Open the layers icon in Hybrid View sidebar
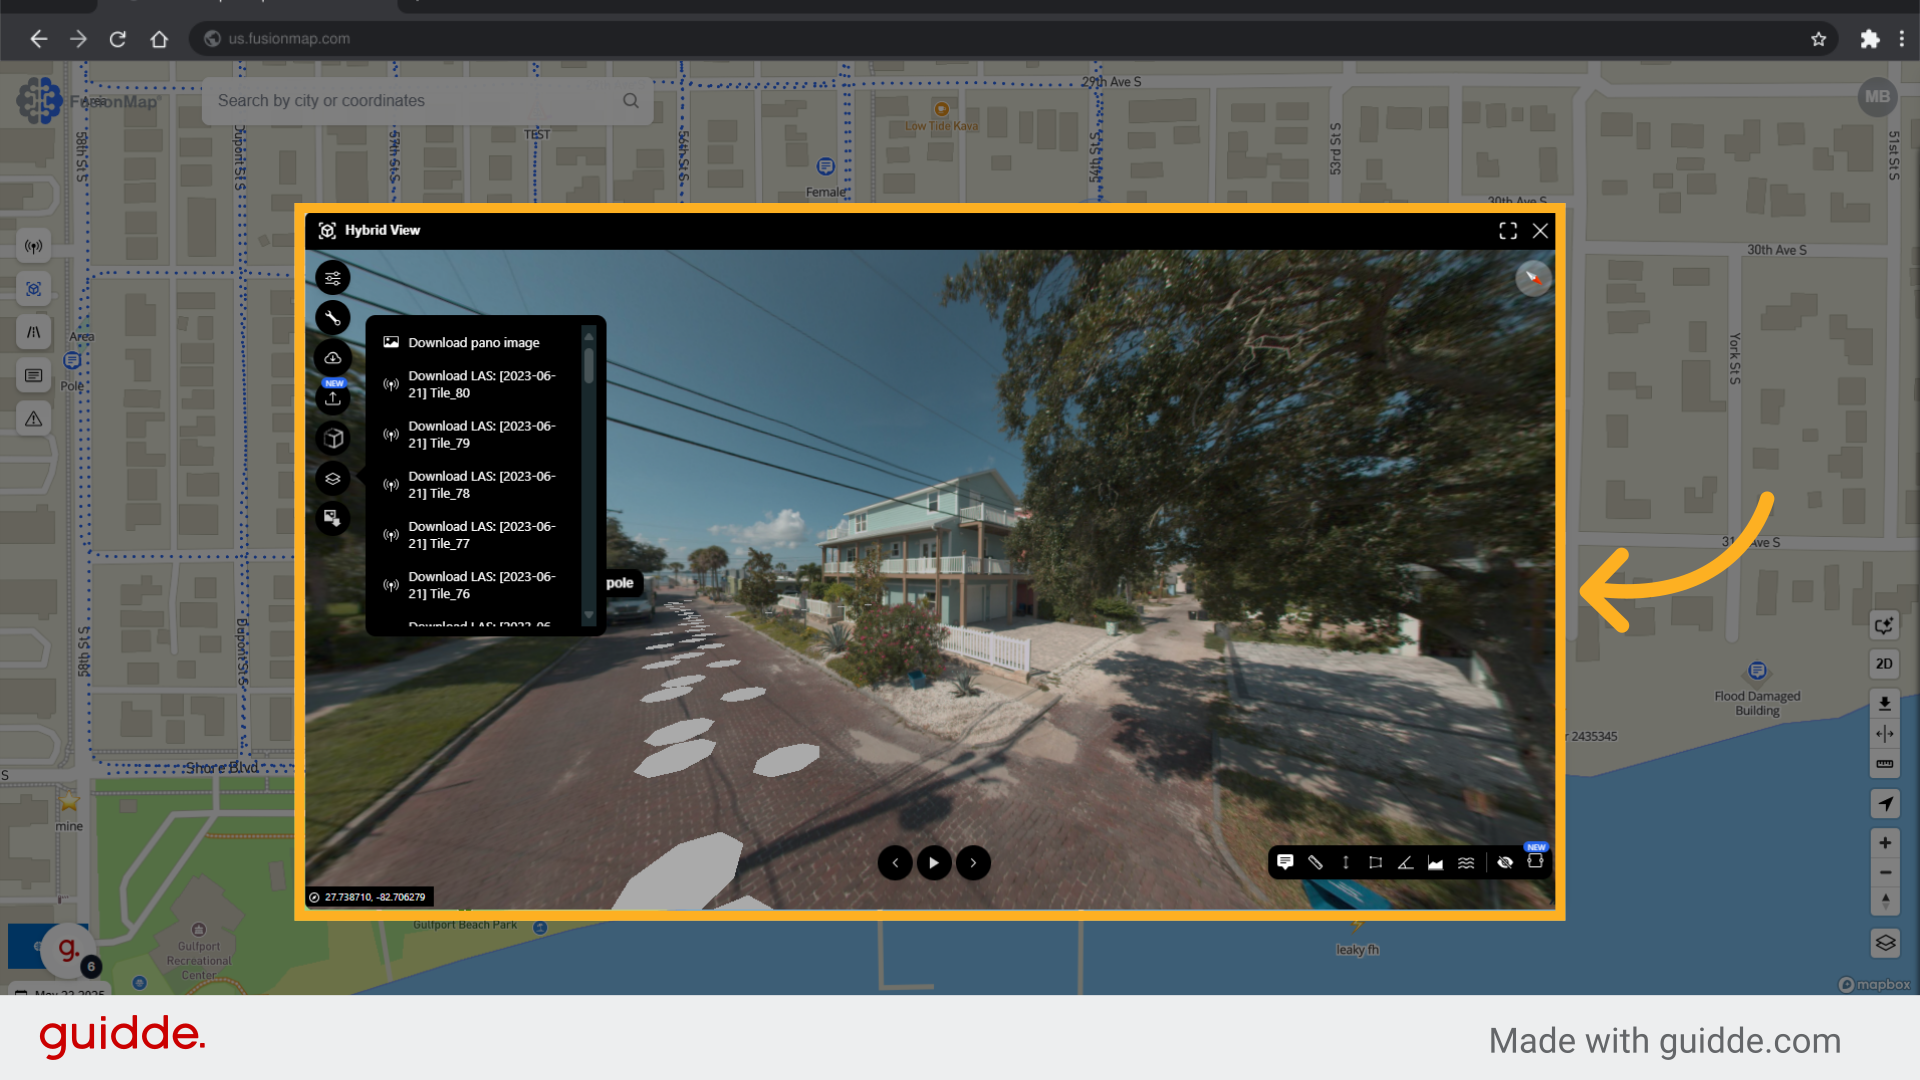 pyautogui.click(x=333, y=478)
